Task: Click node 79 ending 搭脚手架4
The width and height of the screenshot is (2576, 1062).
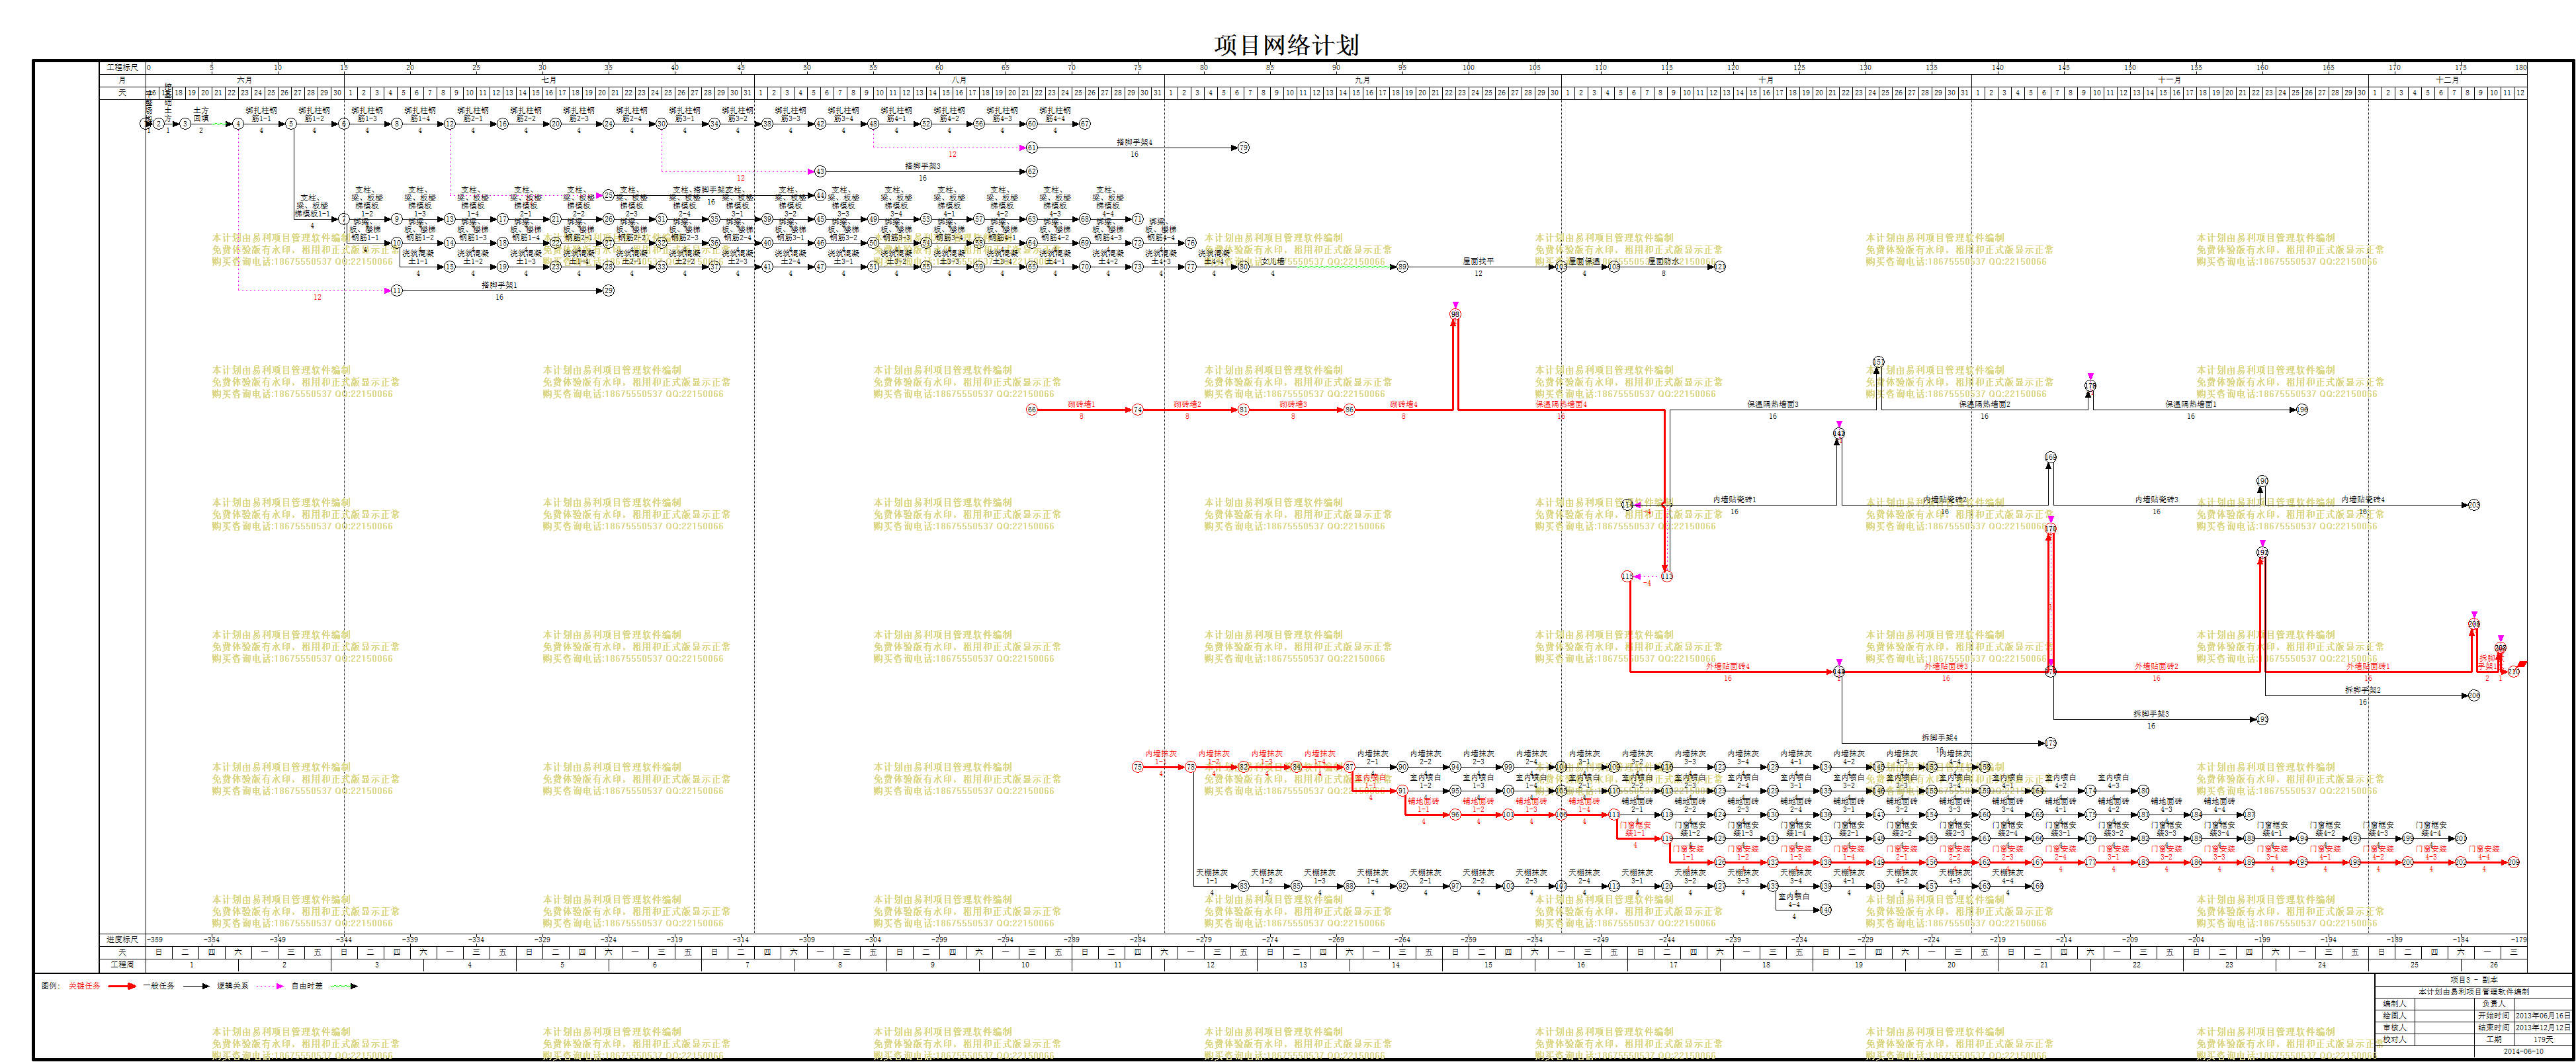Action: click(1243, 148)
